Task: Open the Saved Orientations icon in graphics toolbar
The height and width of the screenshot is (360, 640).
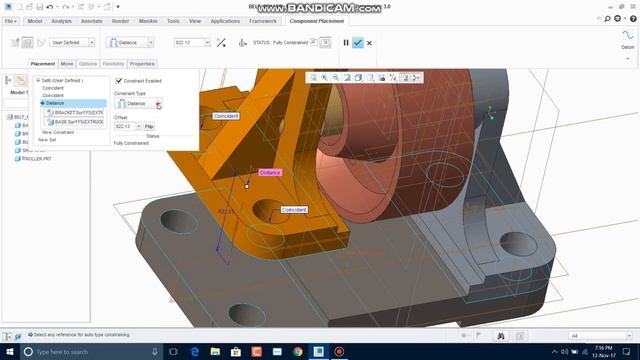Action: [x=370, y=78]
